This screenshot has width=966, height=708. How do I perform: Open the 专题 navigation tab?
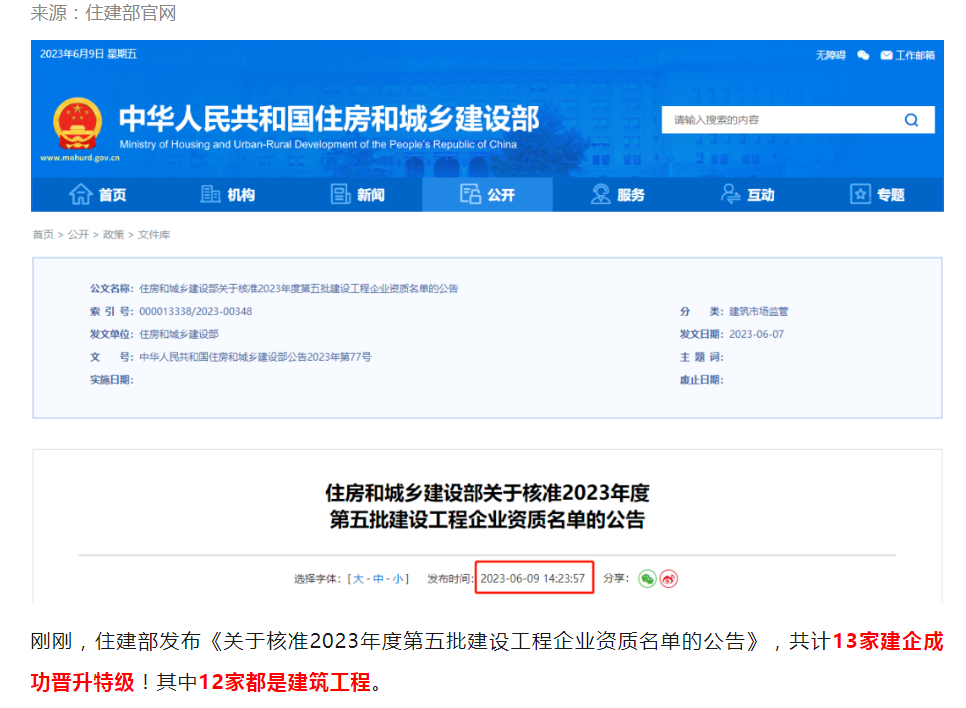pos(877,195)
